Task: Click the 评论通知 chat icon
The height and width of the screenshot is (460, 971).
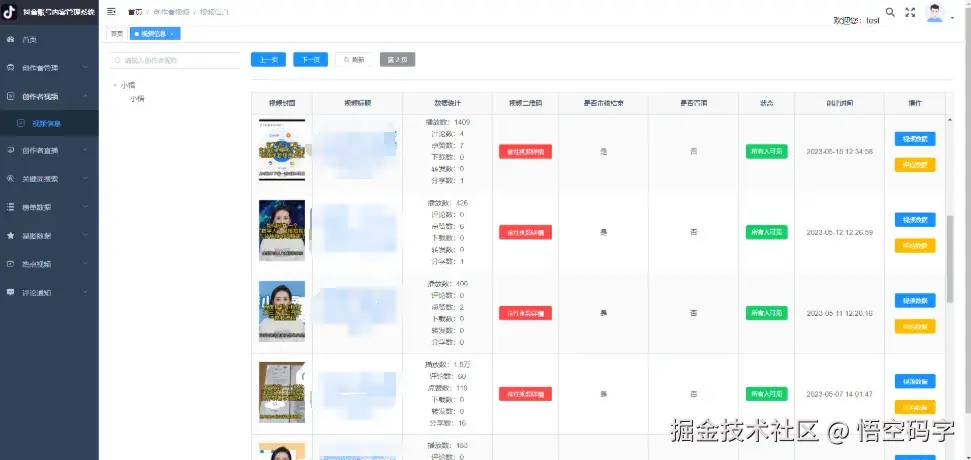Action: click(x=10, y=292)
